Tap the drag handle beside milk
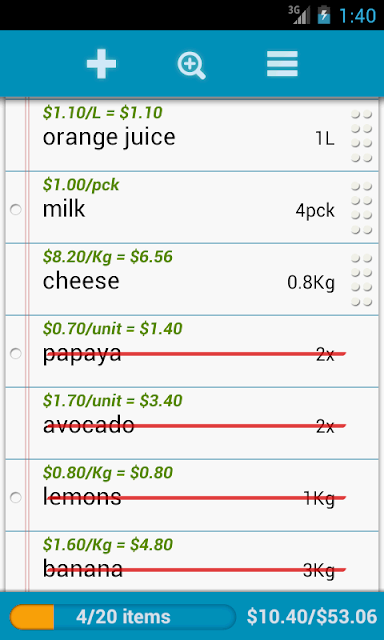Image resolution: width=384 pixels, height=640 pixels. 362,208
